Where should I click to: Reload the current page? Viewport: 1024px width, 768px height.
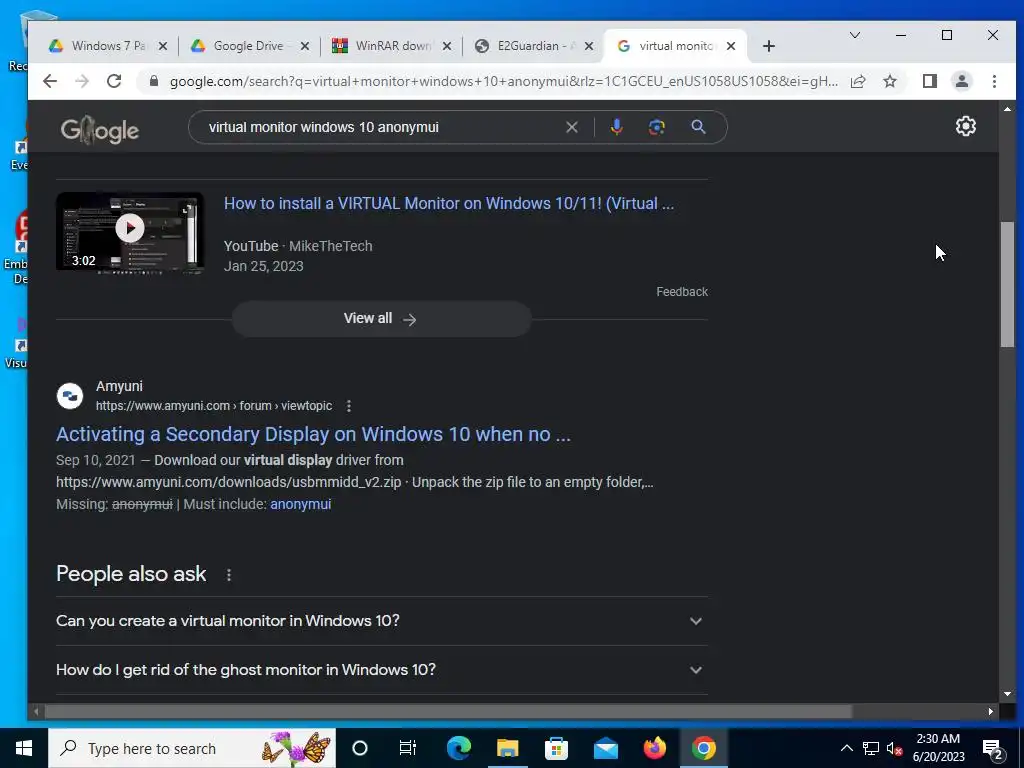(x=114, y=81)
